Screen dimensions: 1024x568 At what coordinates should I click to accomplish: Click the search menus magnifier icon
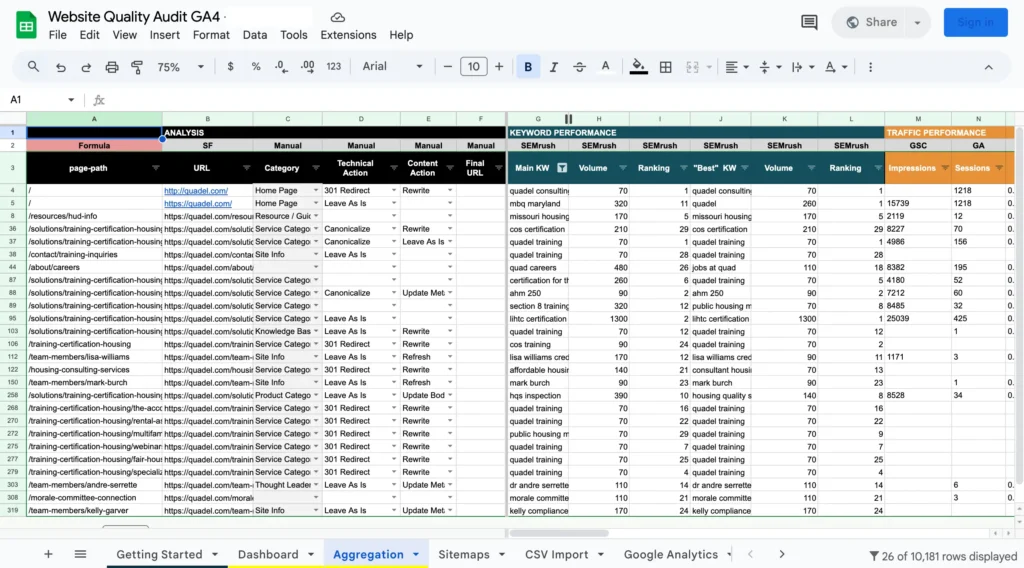[33, 67]
